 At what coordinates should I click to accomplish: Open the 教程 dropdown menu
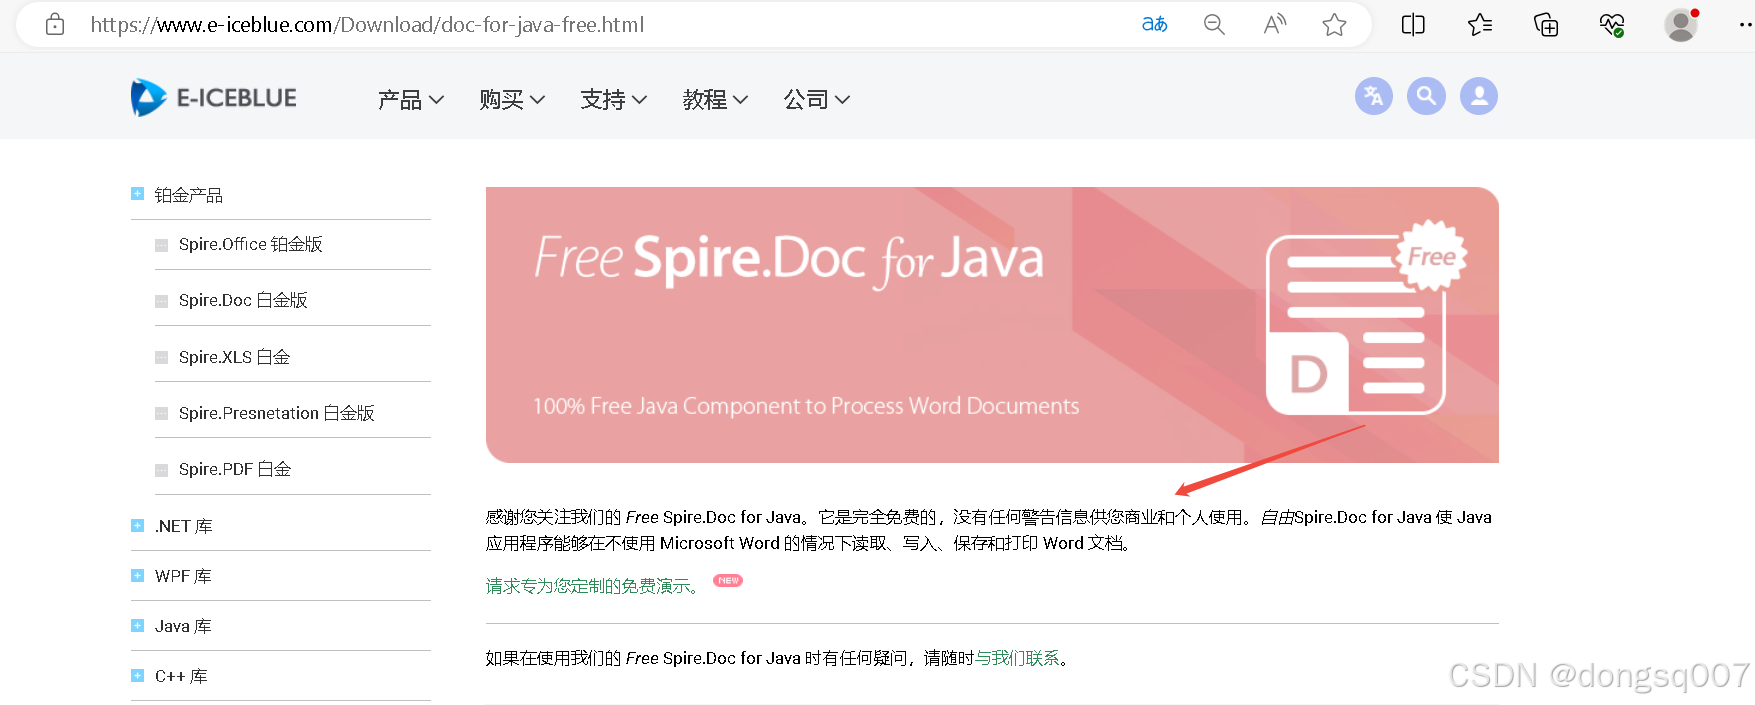click(716, 99)
